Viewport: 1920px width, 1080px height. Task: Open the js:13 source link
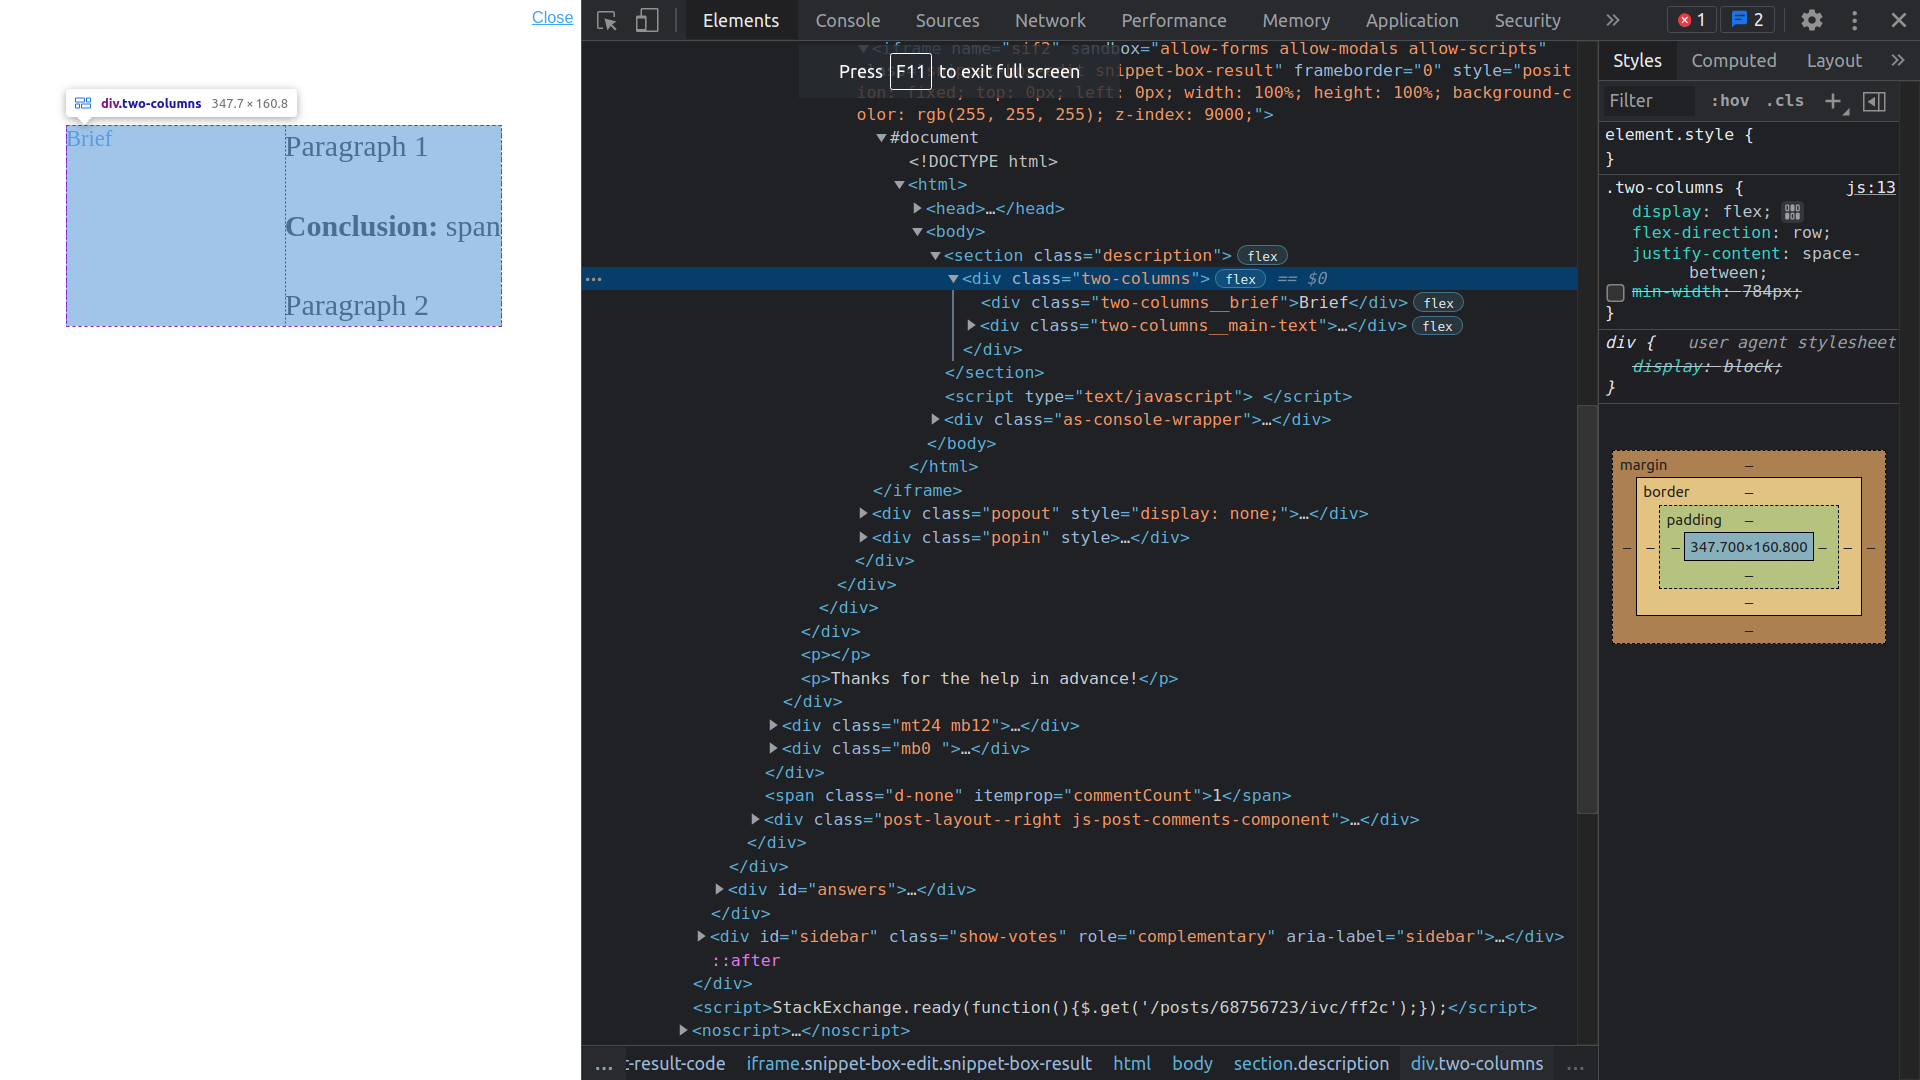pos(1870,188)
